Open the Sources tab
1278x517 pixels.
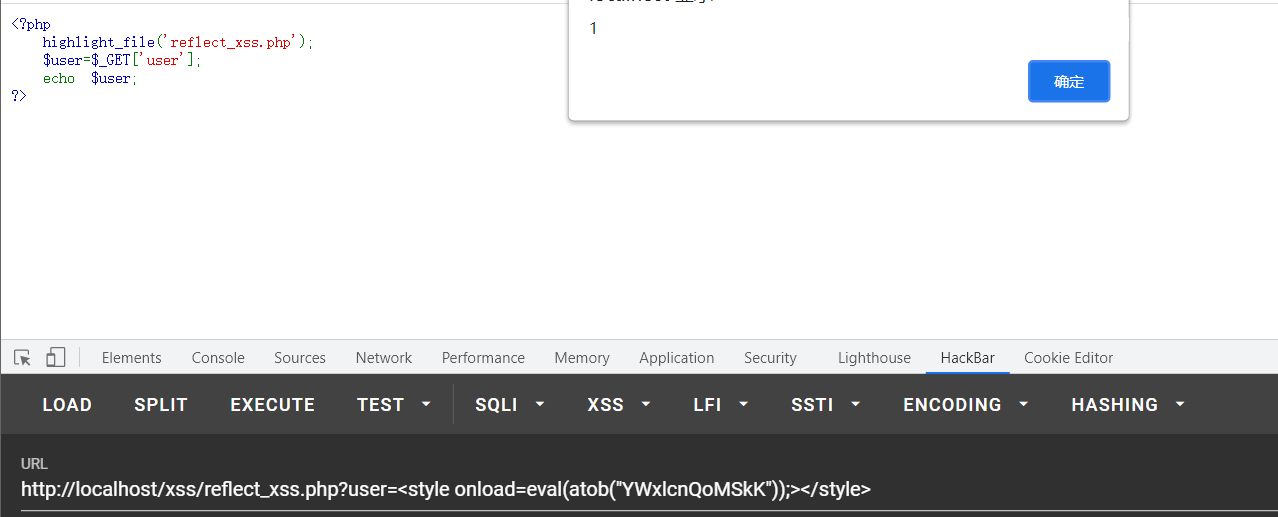click(300, 358)
